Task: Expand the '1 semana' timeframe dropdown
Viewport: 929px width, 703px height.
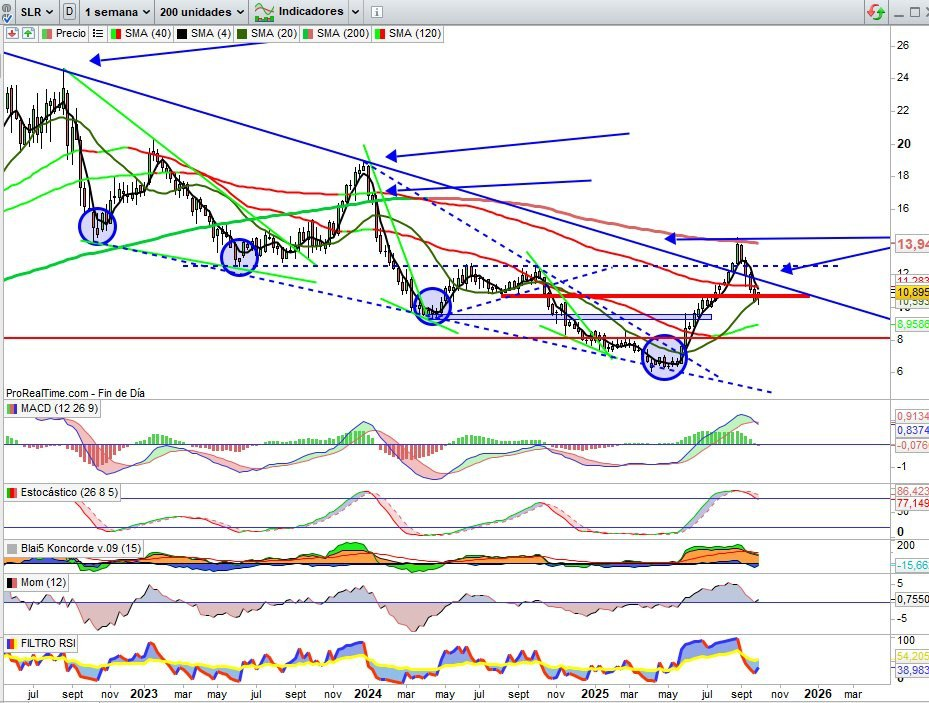Action: pos(118,12)
